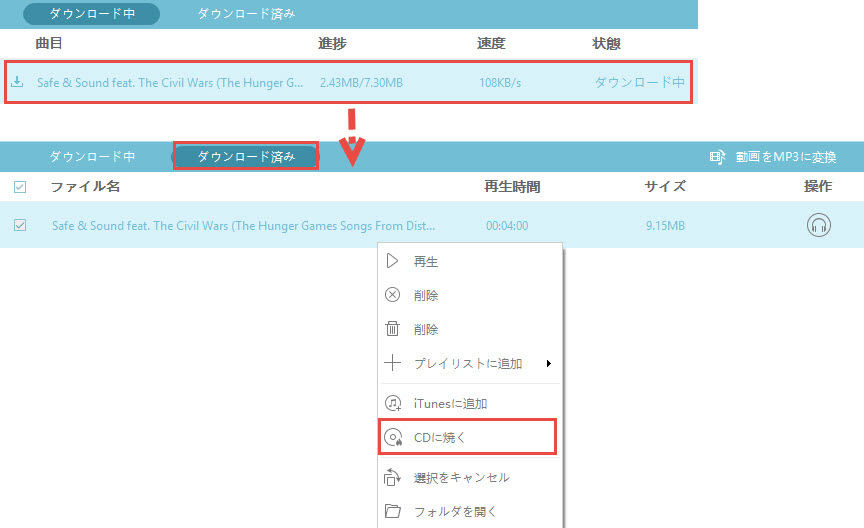
Task: Click the headphones icon in the 操作 column
Action: coord(818,225)
